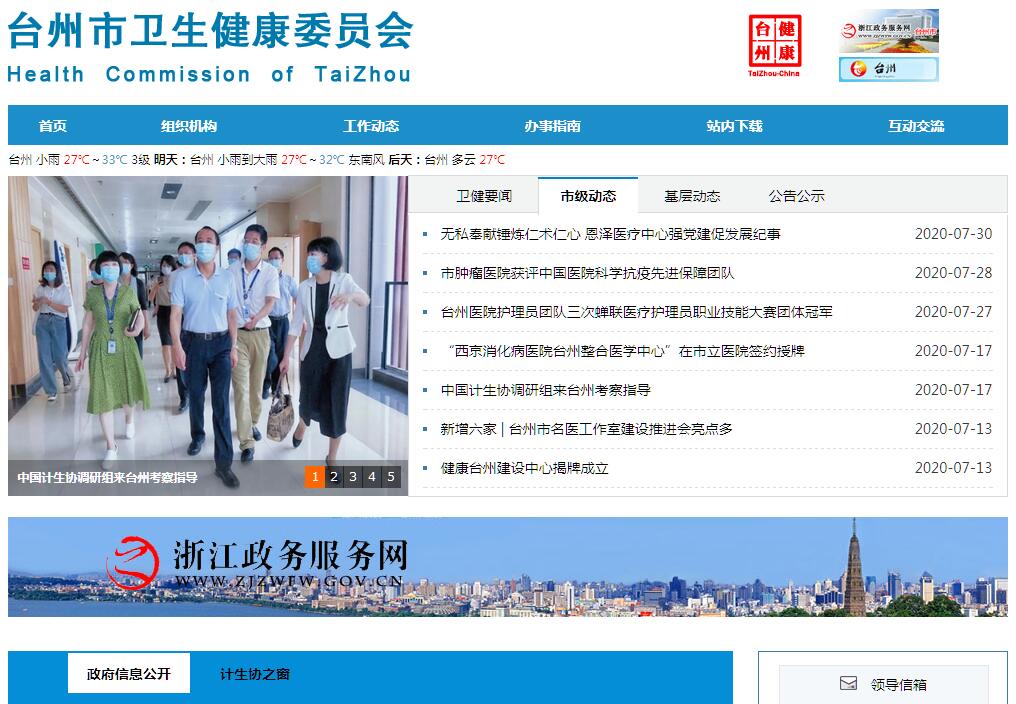
Task: Open 组织机构 in the navigation bar
Action: pyautogui.click(x=189, y=126)
